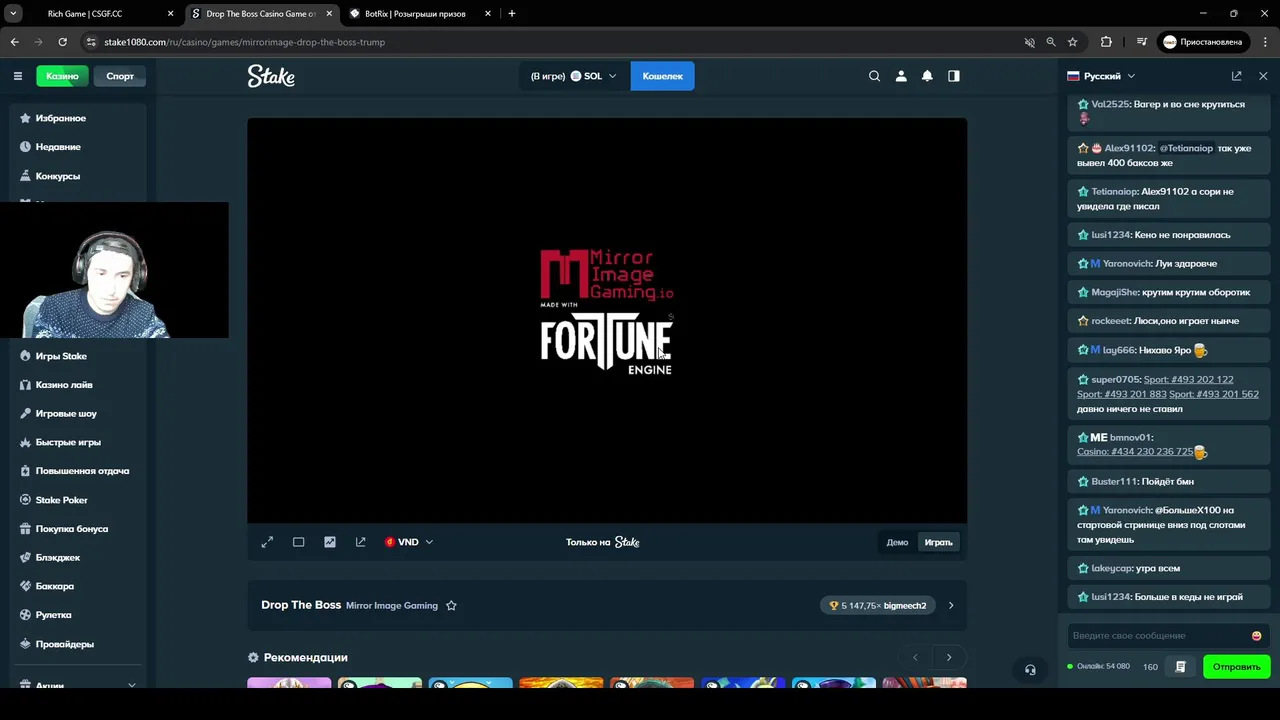Viewport: 1280px width, 720px height.
Task: Open Stake Poker in sidebar
Action: pyautogui.click(x=78, y=500)
